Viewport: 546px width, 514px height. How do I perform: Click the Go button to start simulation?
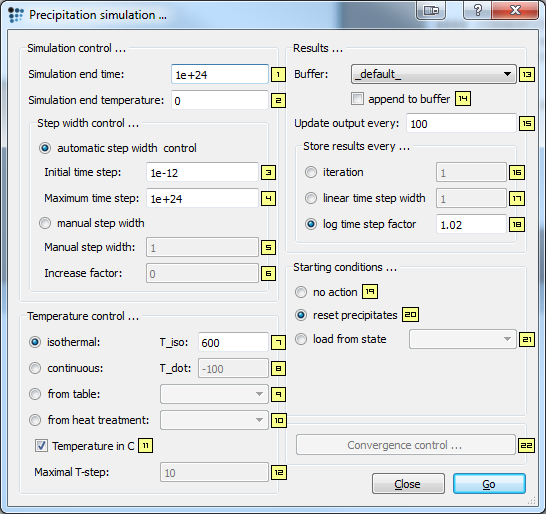[x=489, y=484]
